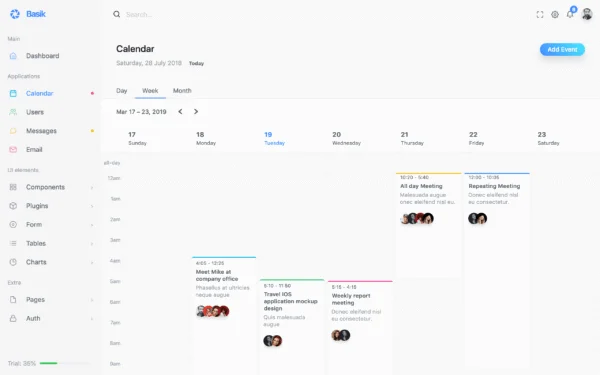This screenshot has height=375, width=600.
Task: Open Email from the sidebar
Action: tap(34, 150)
